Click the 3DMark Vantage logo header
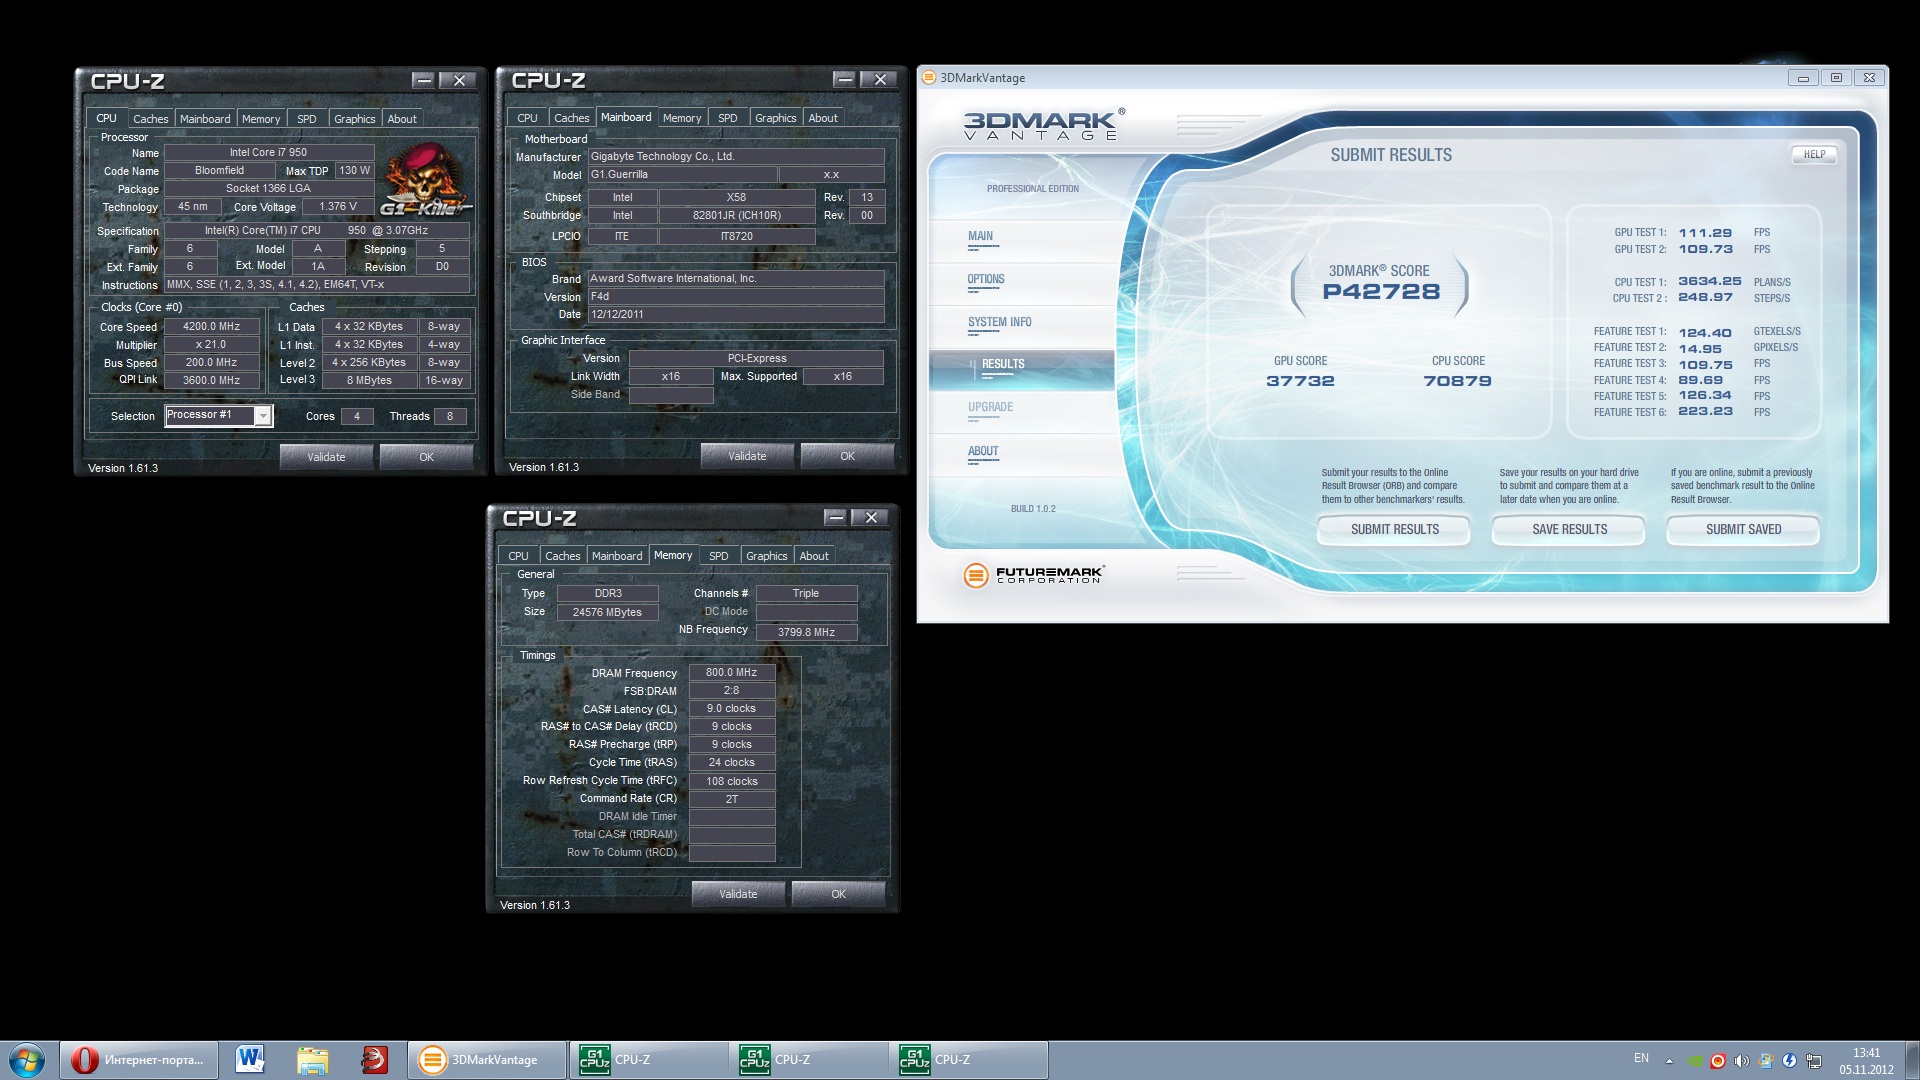 pos(1043,125)
